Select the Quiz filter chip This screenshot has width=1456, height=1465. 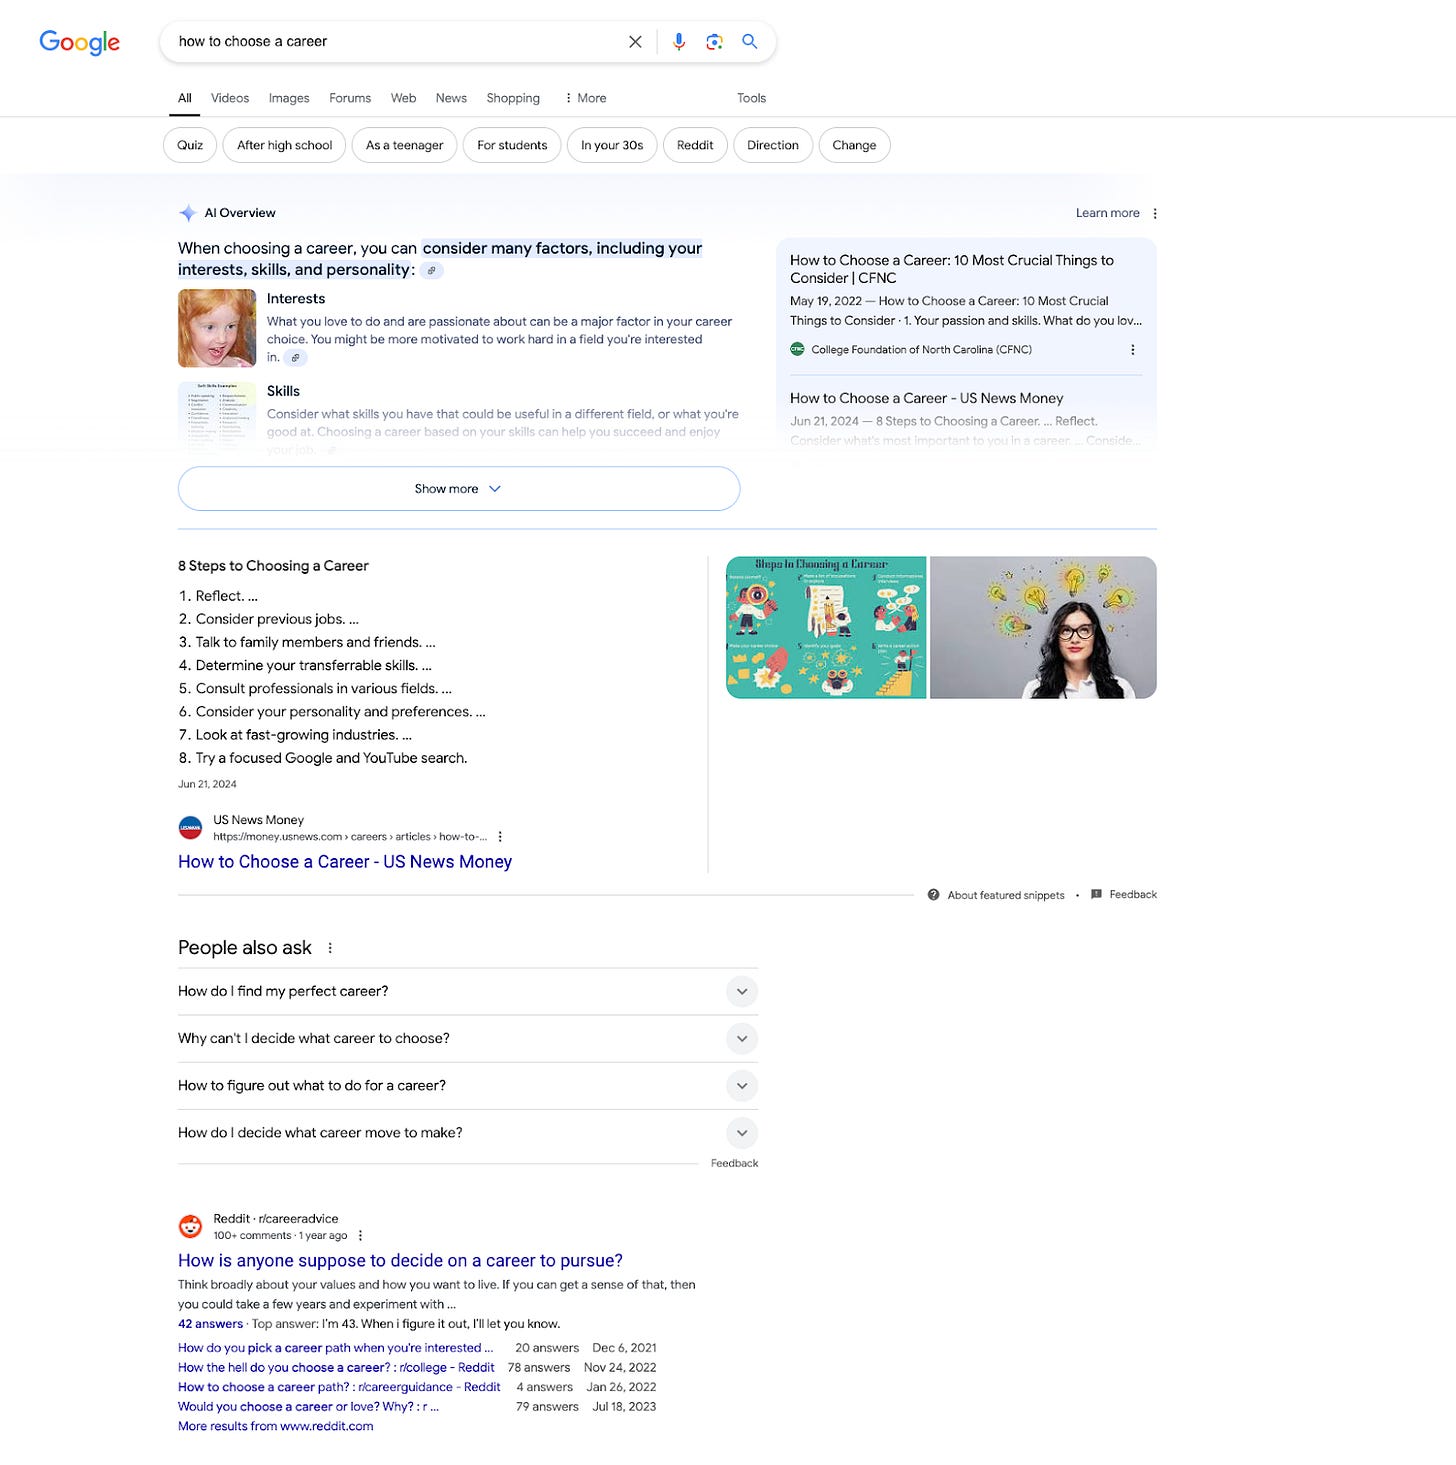(190, 145)
